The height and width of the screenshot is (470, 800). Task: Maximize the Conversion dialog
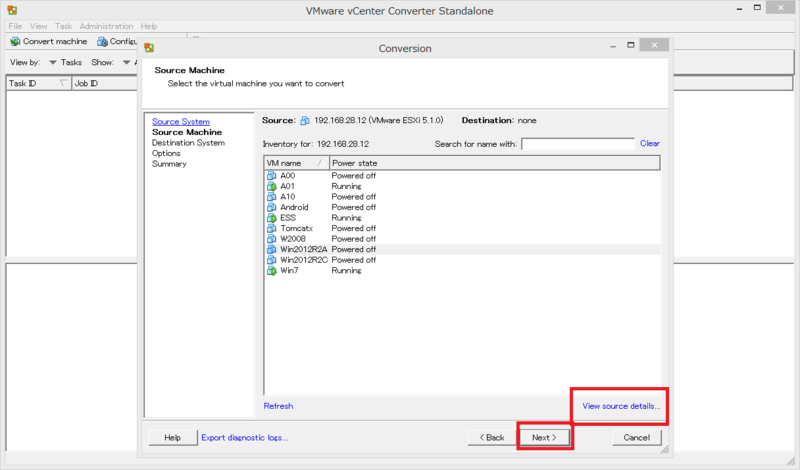click(631, 45)
